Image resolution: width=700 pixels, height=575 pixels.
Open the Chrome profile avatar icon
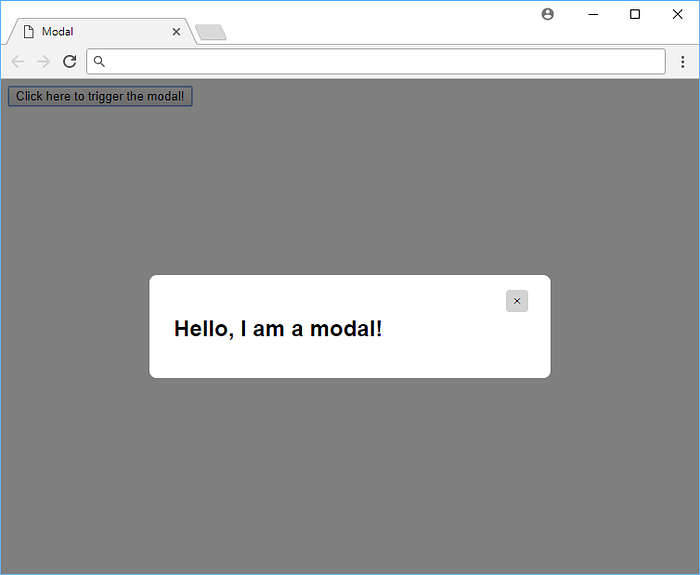pos(547,14)
